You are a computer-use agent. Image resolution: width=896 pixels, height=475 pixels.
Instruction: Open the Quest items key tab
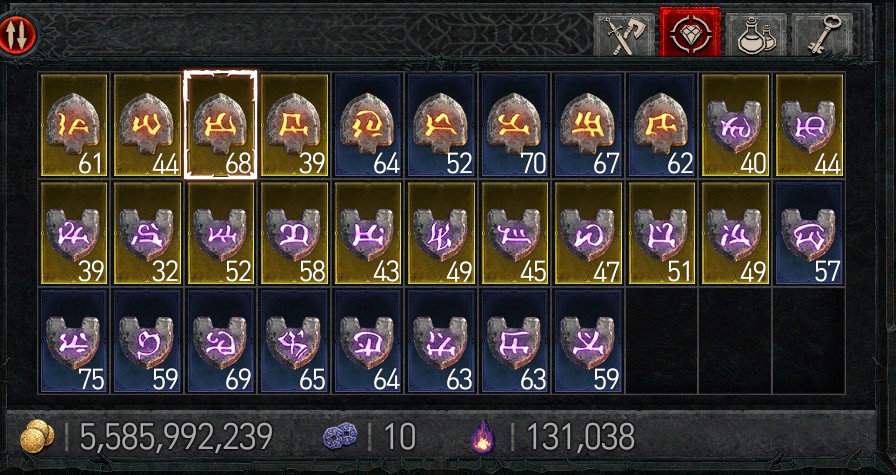(x=822, y=35)
